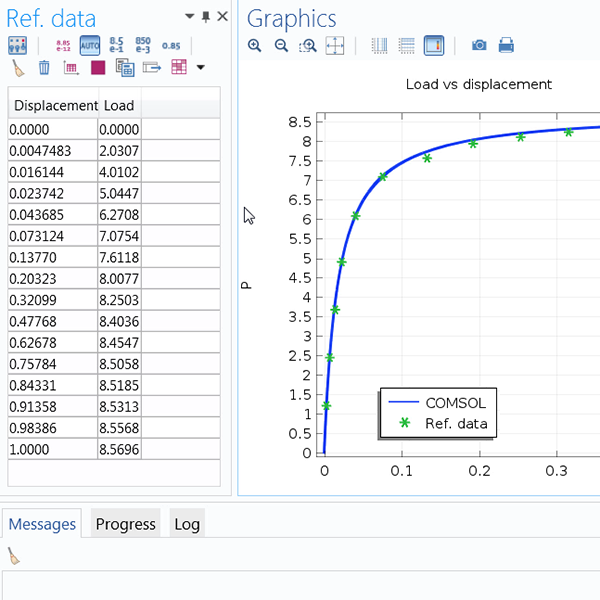Open the table toolbar dropdown arrow
Screen dimensions: 600x600
point(201,68)
